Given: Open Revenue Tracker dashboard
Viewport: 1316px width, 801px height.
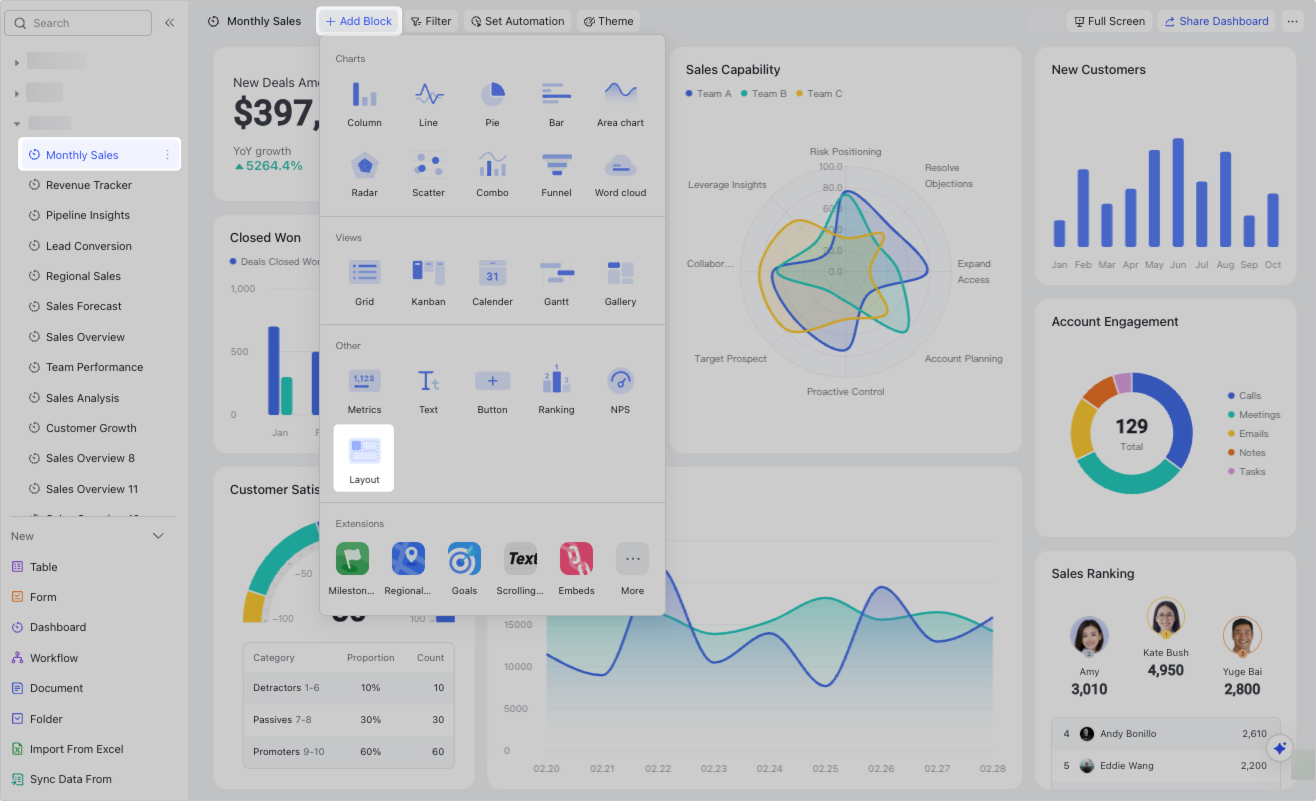Looking at the screenshot, I should pyautogui.click(x=89, y=185).
